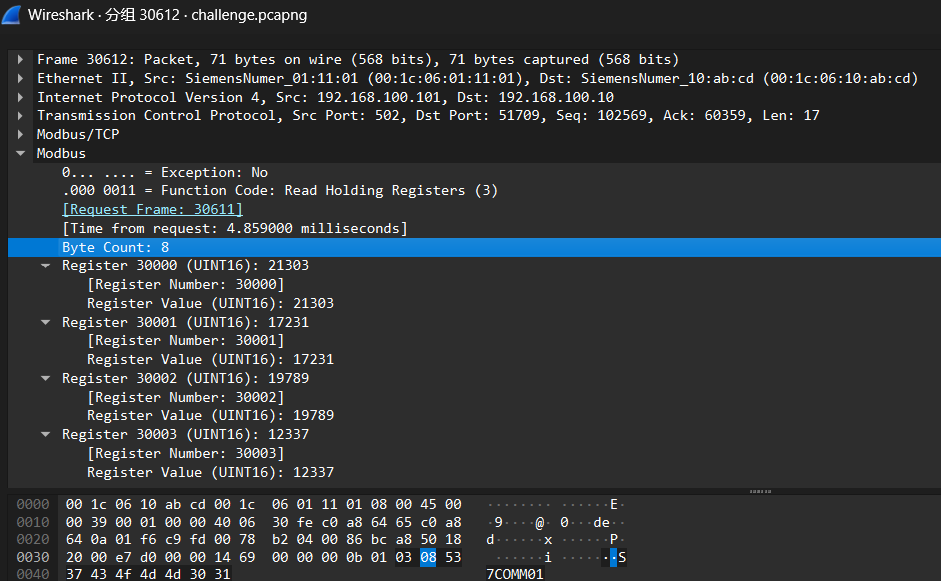The image size is (941, 581).
Task: Select Time from request field
Action: [235, 228]
